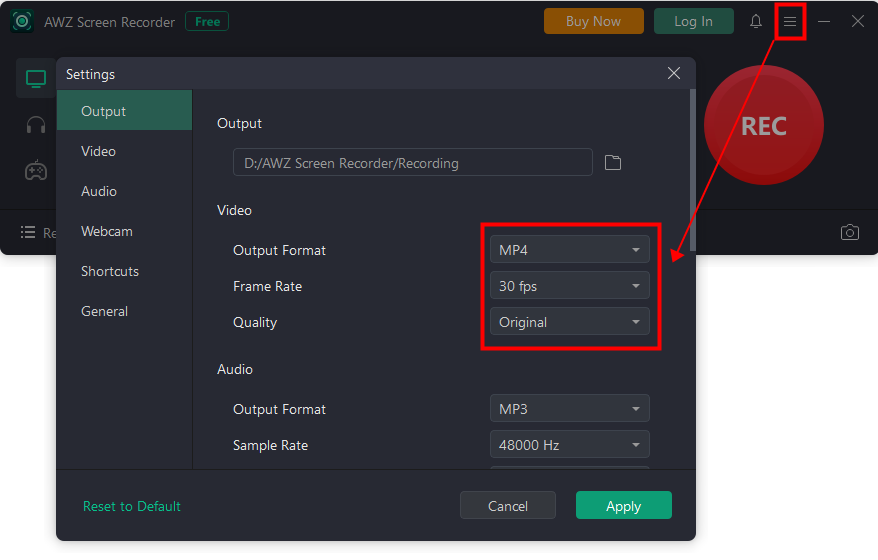Minimize the AWZ Screen Recorder window
This screenshot has width=878, height=560.
click(x=824, y=22)
